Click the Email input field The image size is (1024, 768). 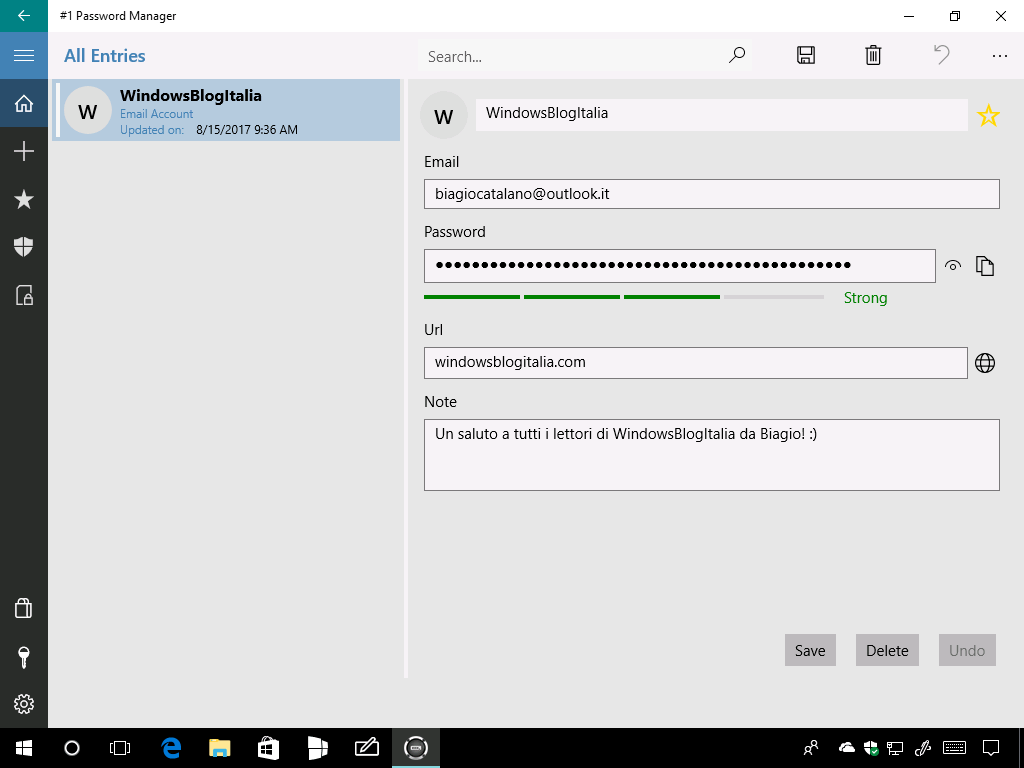[x=711, y=194]
